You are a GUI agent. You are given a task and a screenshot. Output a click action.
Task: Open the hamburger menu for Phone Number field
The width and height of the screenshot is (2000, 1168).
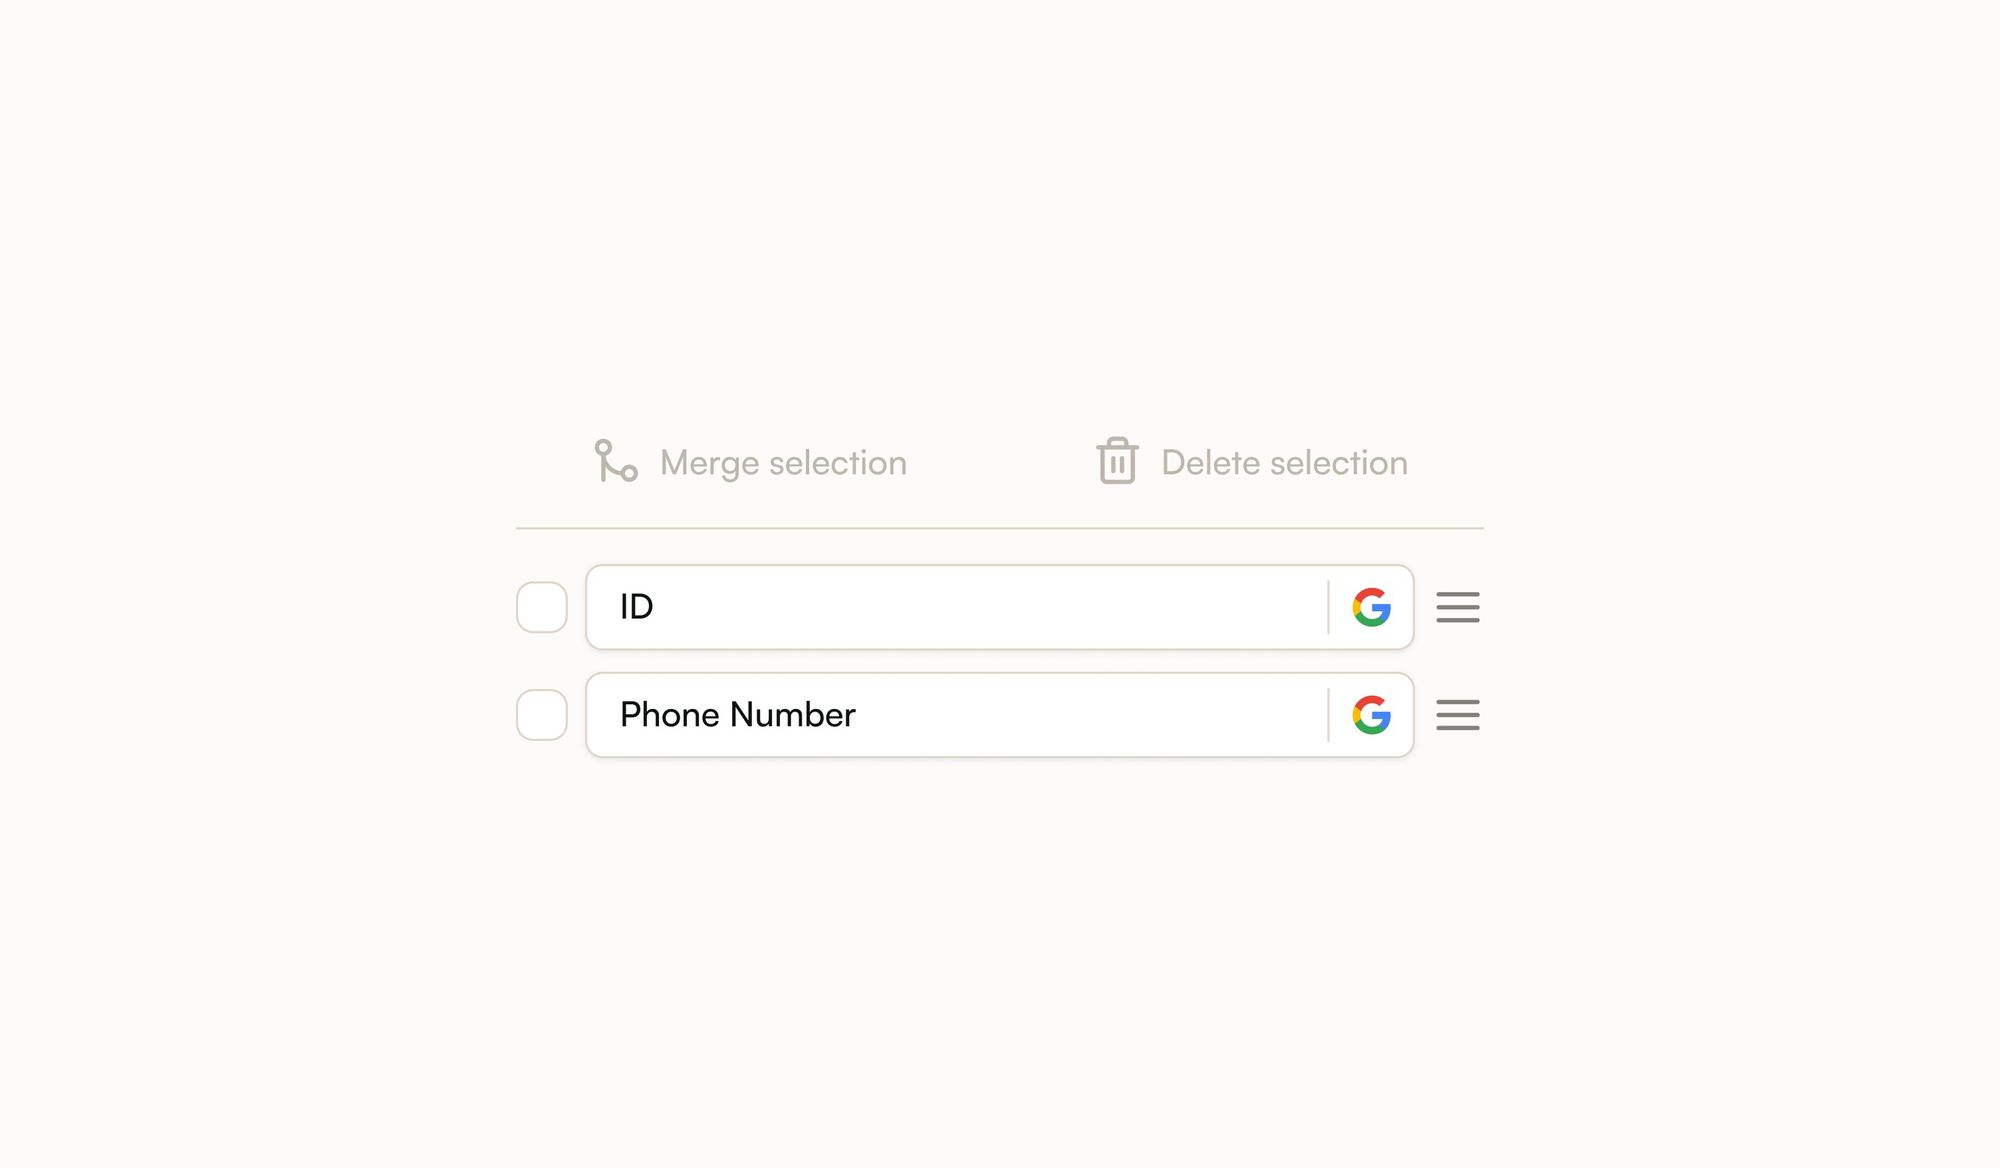tap(1458, 715)
